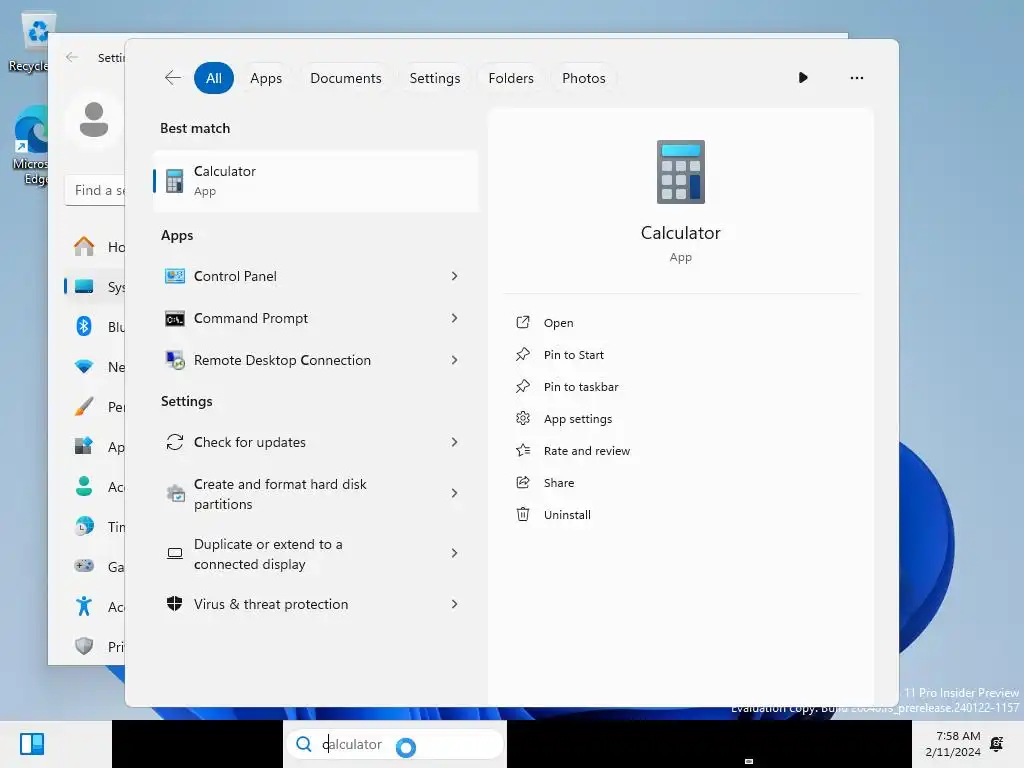1024x768 pixels.
Task: Expand Check for updates details
Action: [x=455, y=442]
